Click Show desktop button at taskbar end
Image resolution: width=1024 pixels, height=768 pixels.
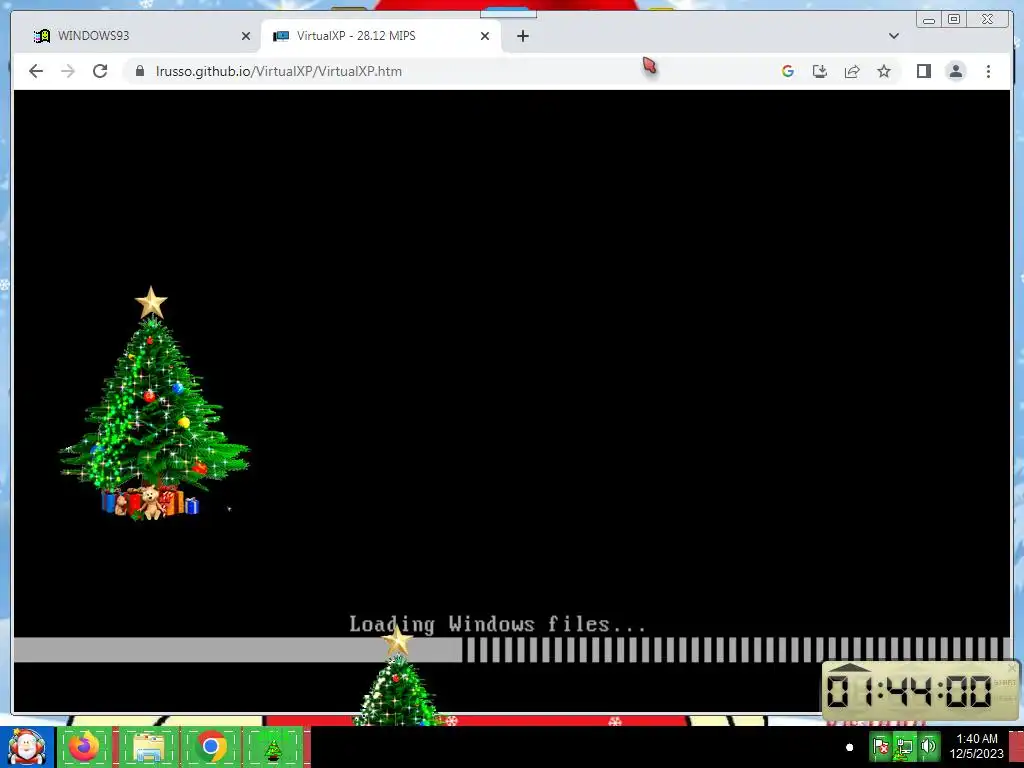click(1017, 747)
